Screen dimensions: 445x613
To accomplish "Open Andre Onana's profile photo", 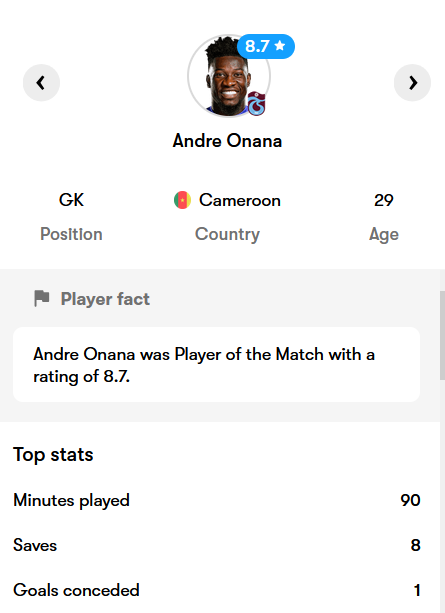I will tap(229, 76).
